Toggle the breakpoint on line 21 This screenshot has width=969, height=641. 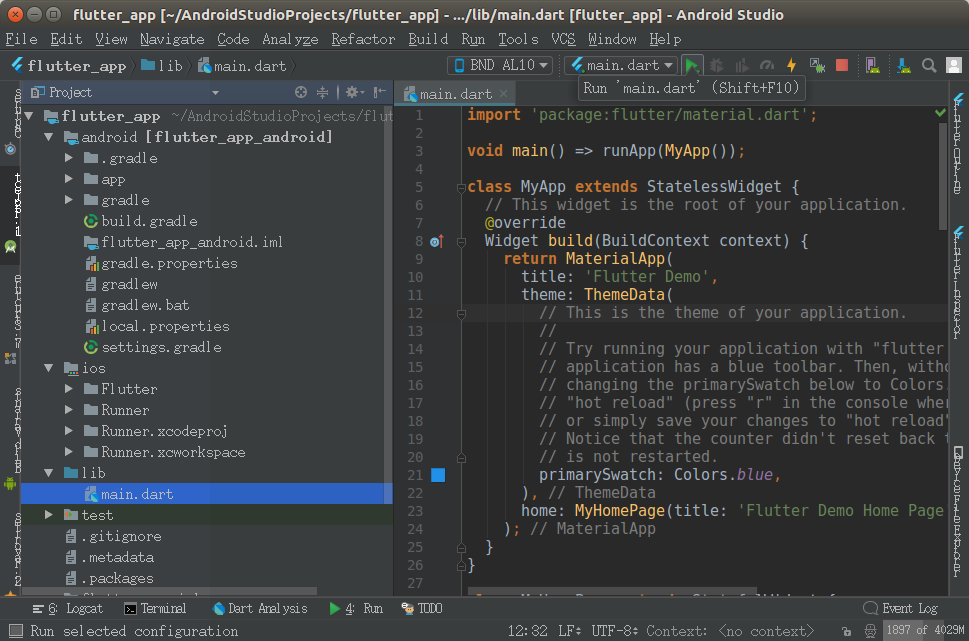[437, 475]
